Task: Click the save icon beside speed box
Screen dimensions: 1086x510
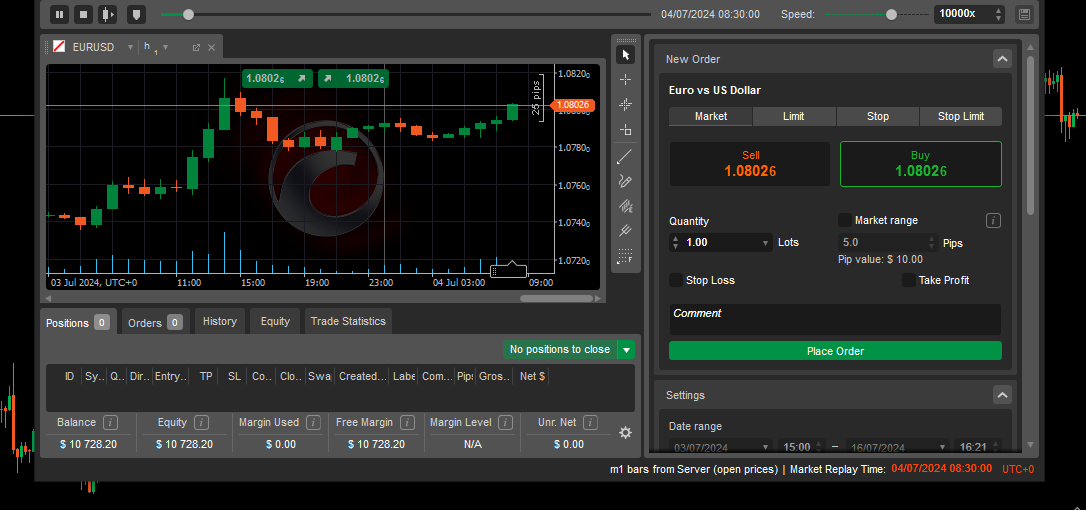Action: tap(1024, 14)
